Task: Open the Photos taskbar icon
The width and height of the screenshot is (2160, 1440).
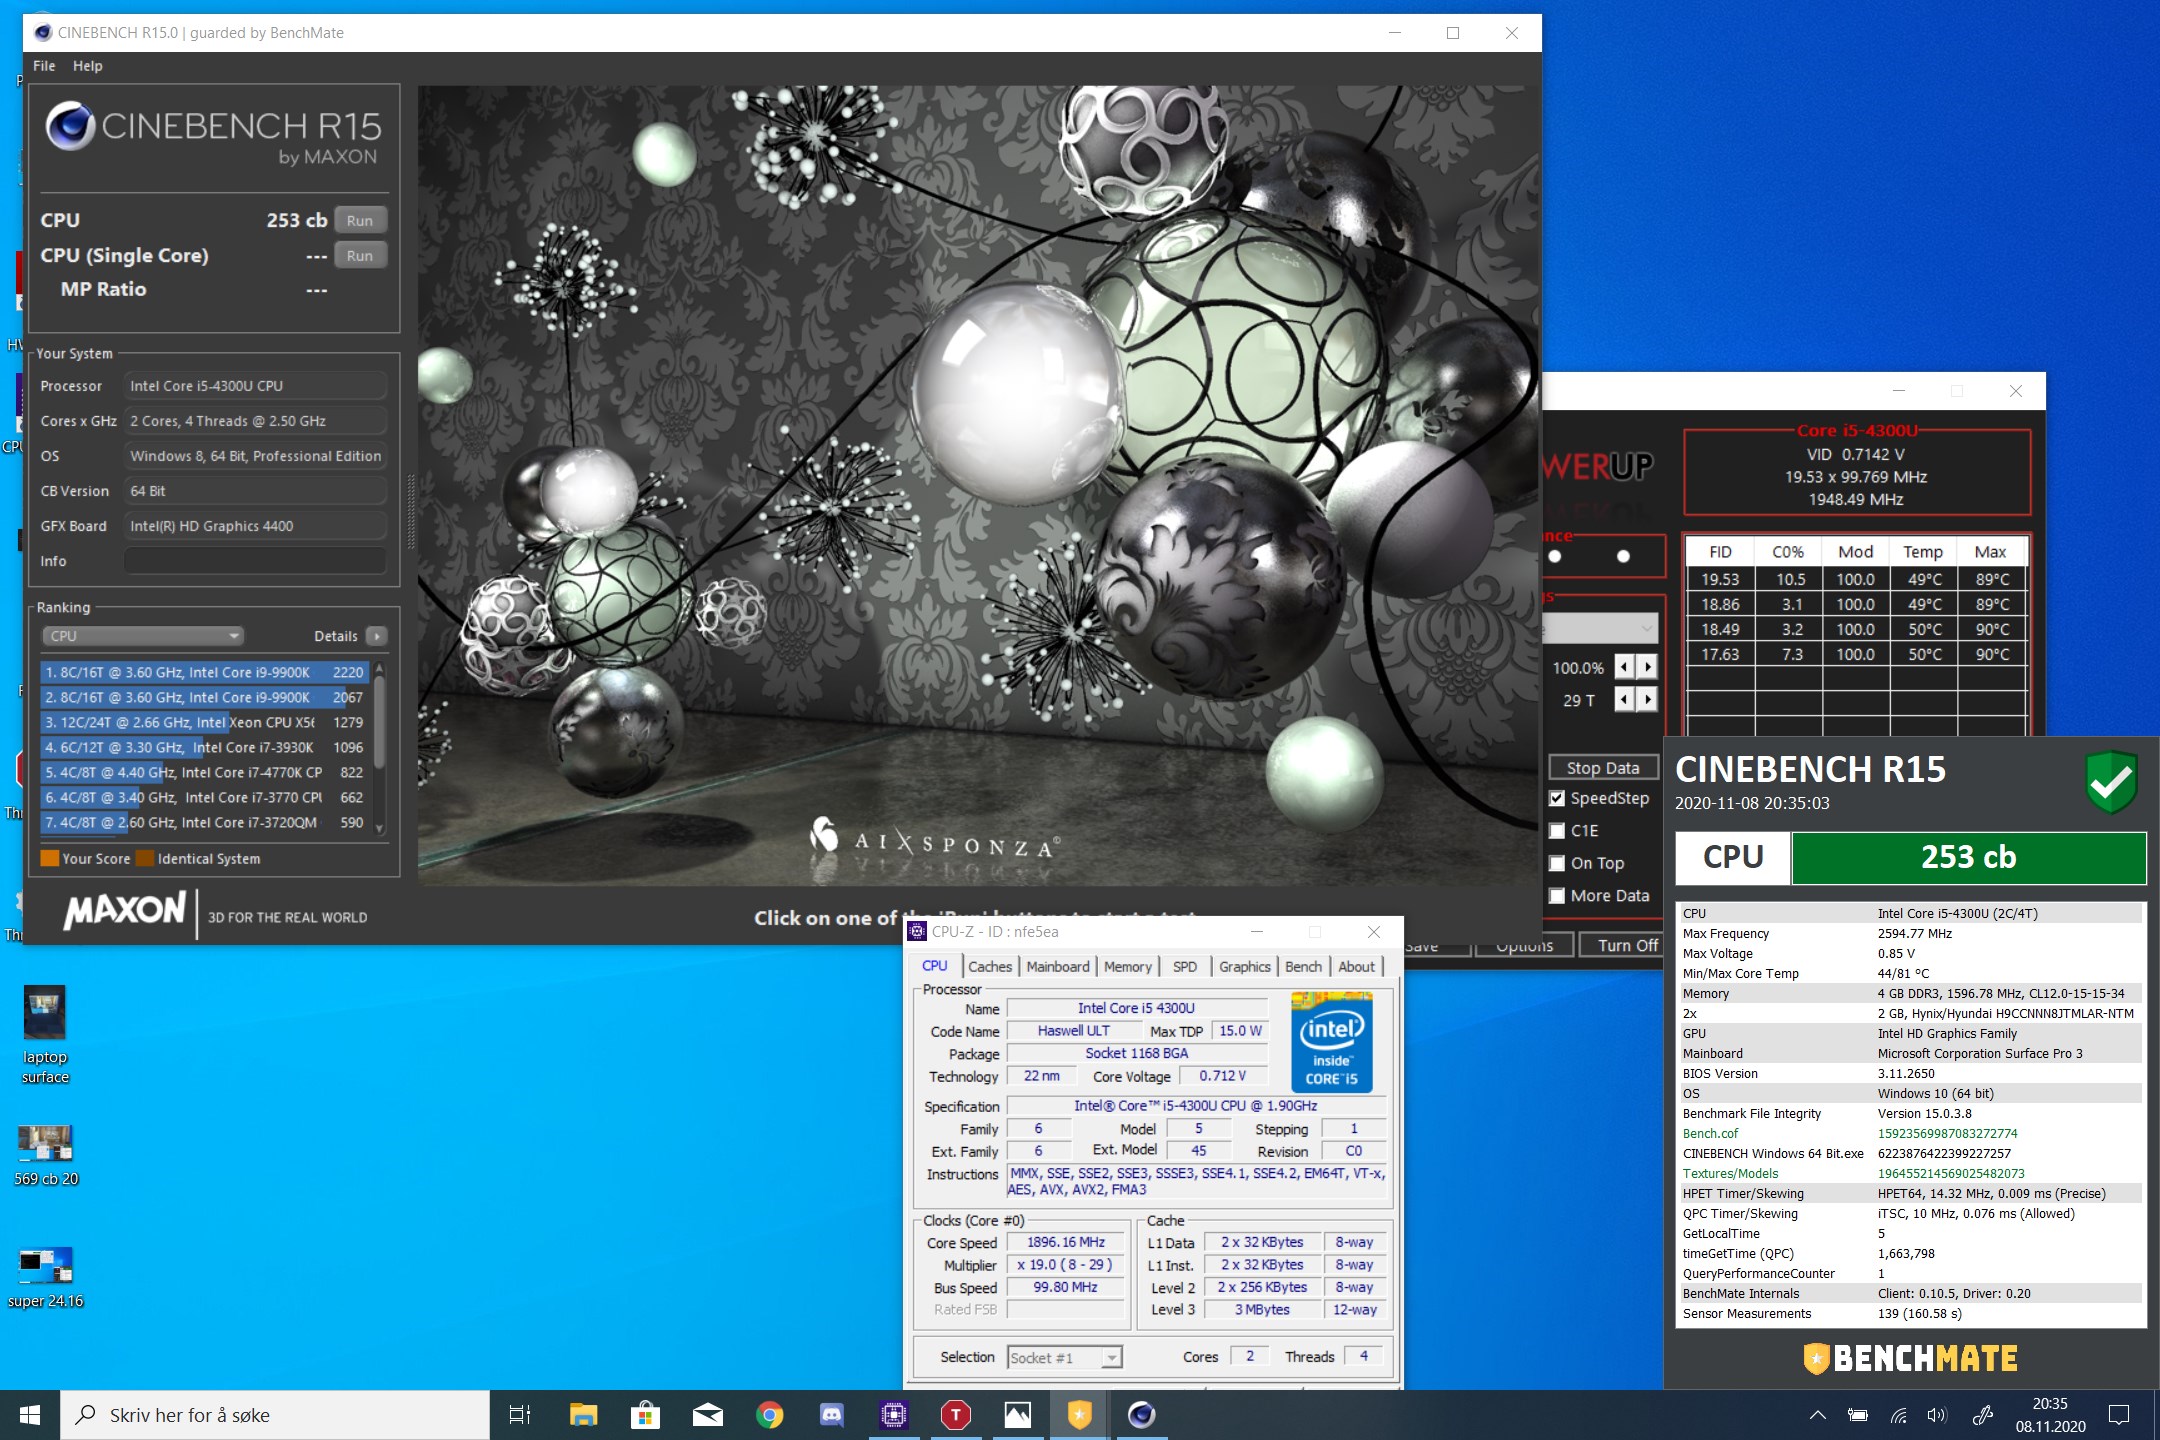Action: (x=1017, y=1415)
